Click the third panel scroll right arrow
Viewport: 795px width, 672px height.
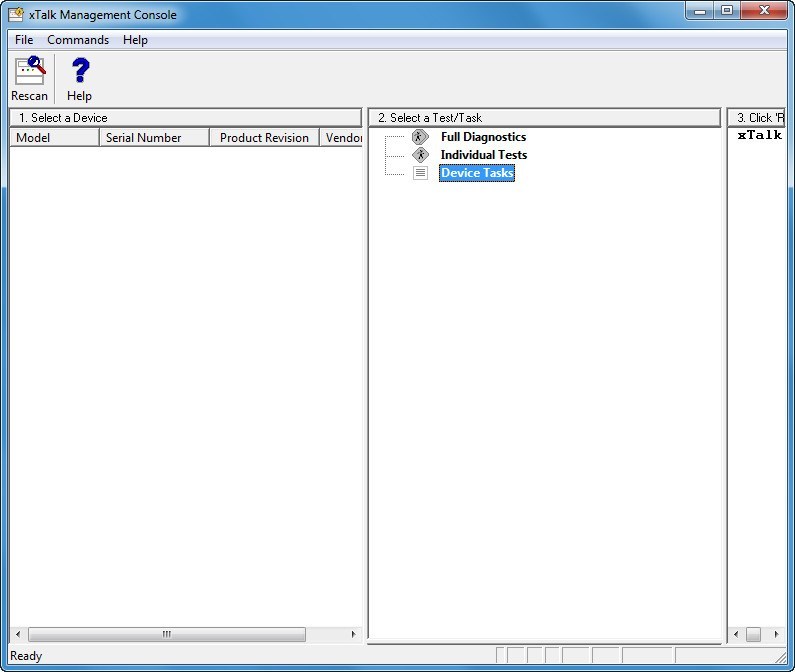point(776,634)
